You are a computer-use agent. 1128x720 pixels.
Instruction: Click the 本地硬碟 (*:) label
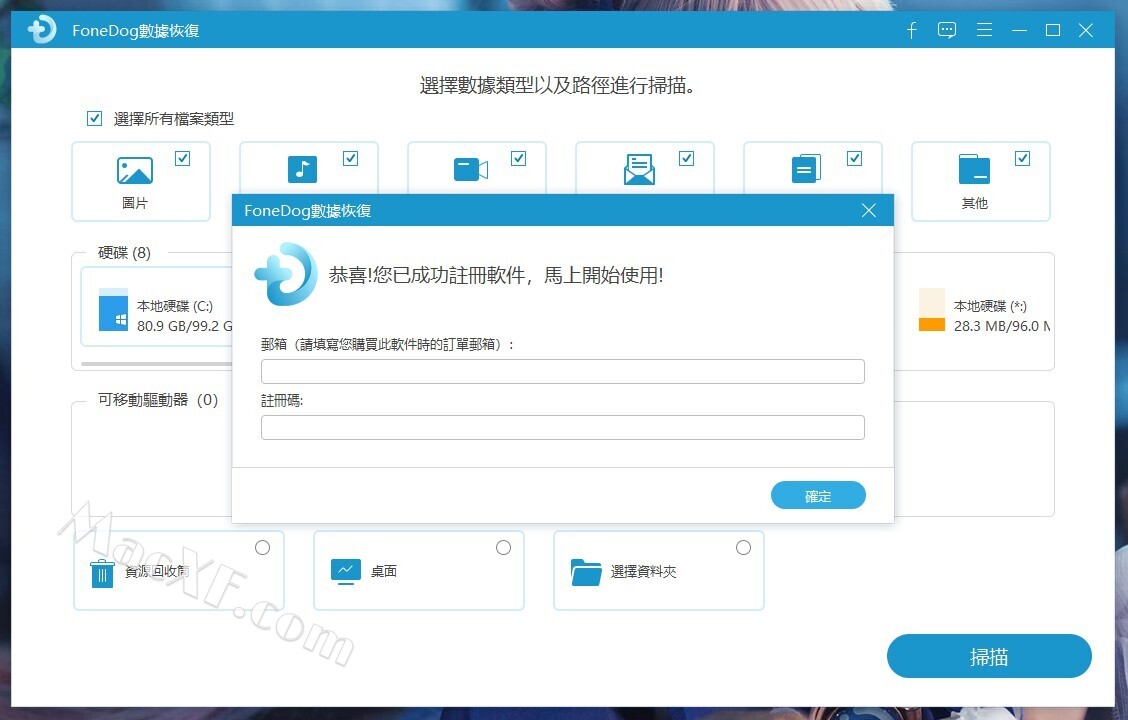pos(990,306)
